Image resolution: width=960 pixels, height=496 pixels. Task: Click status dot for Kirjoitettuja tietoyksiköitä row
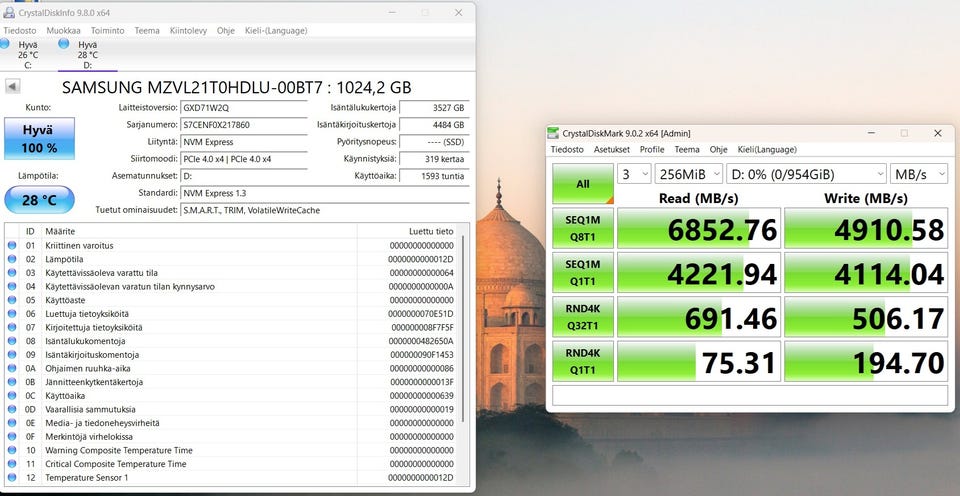coord(12,328)
